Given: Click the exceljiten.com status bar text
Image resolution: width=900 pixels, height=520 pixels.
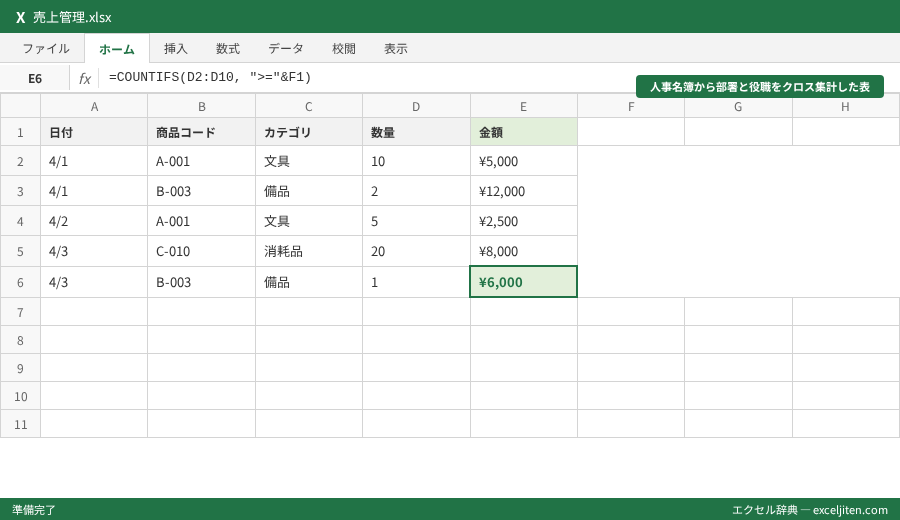Looking at the screenshot, I should tap(850, 510).
